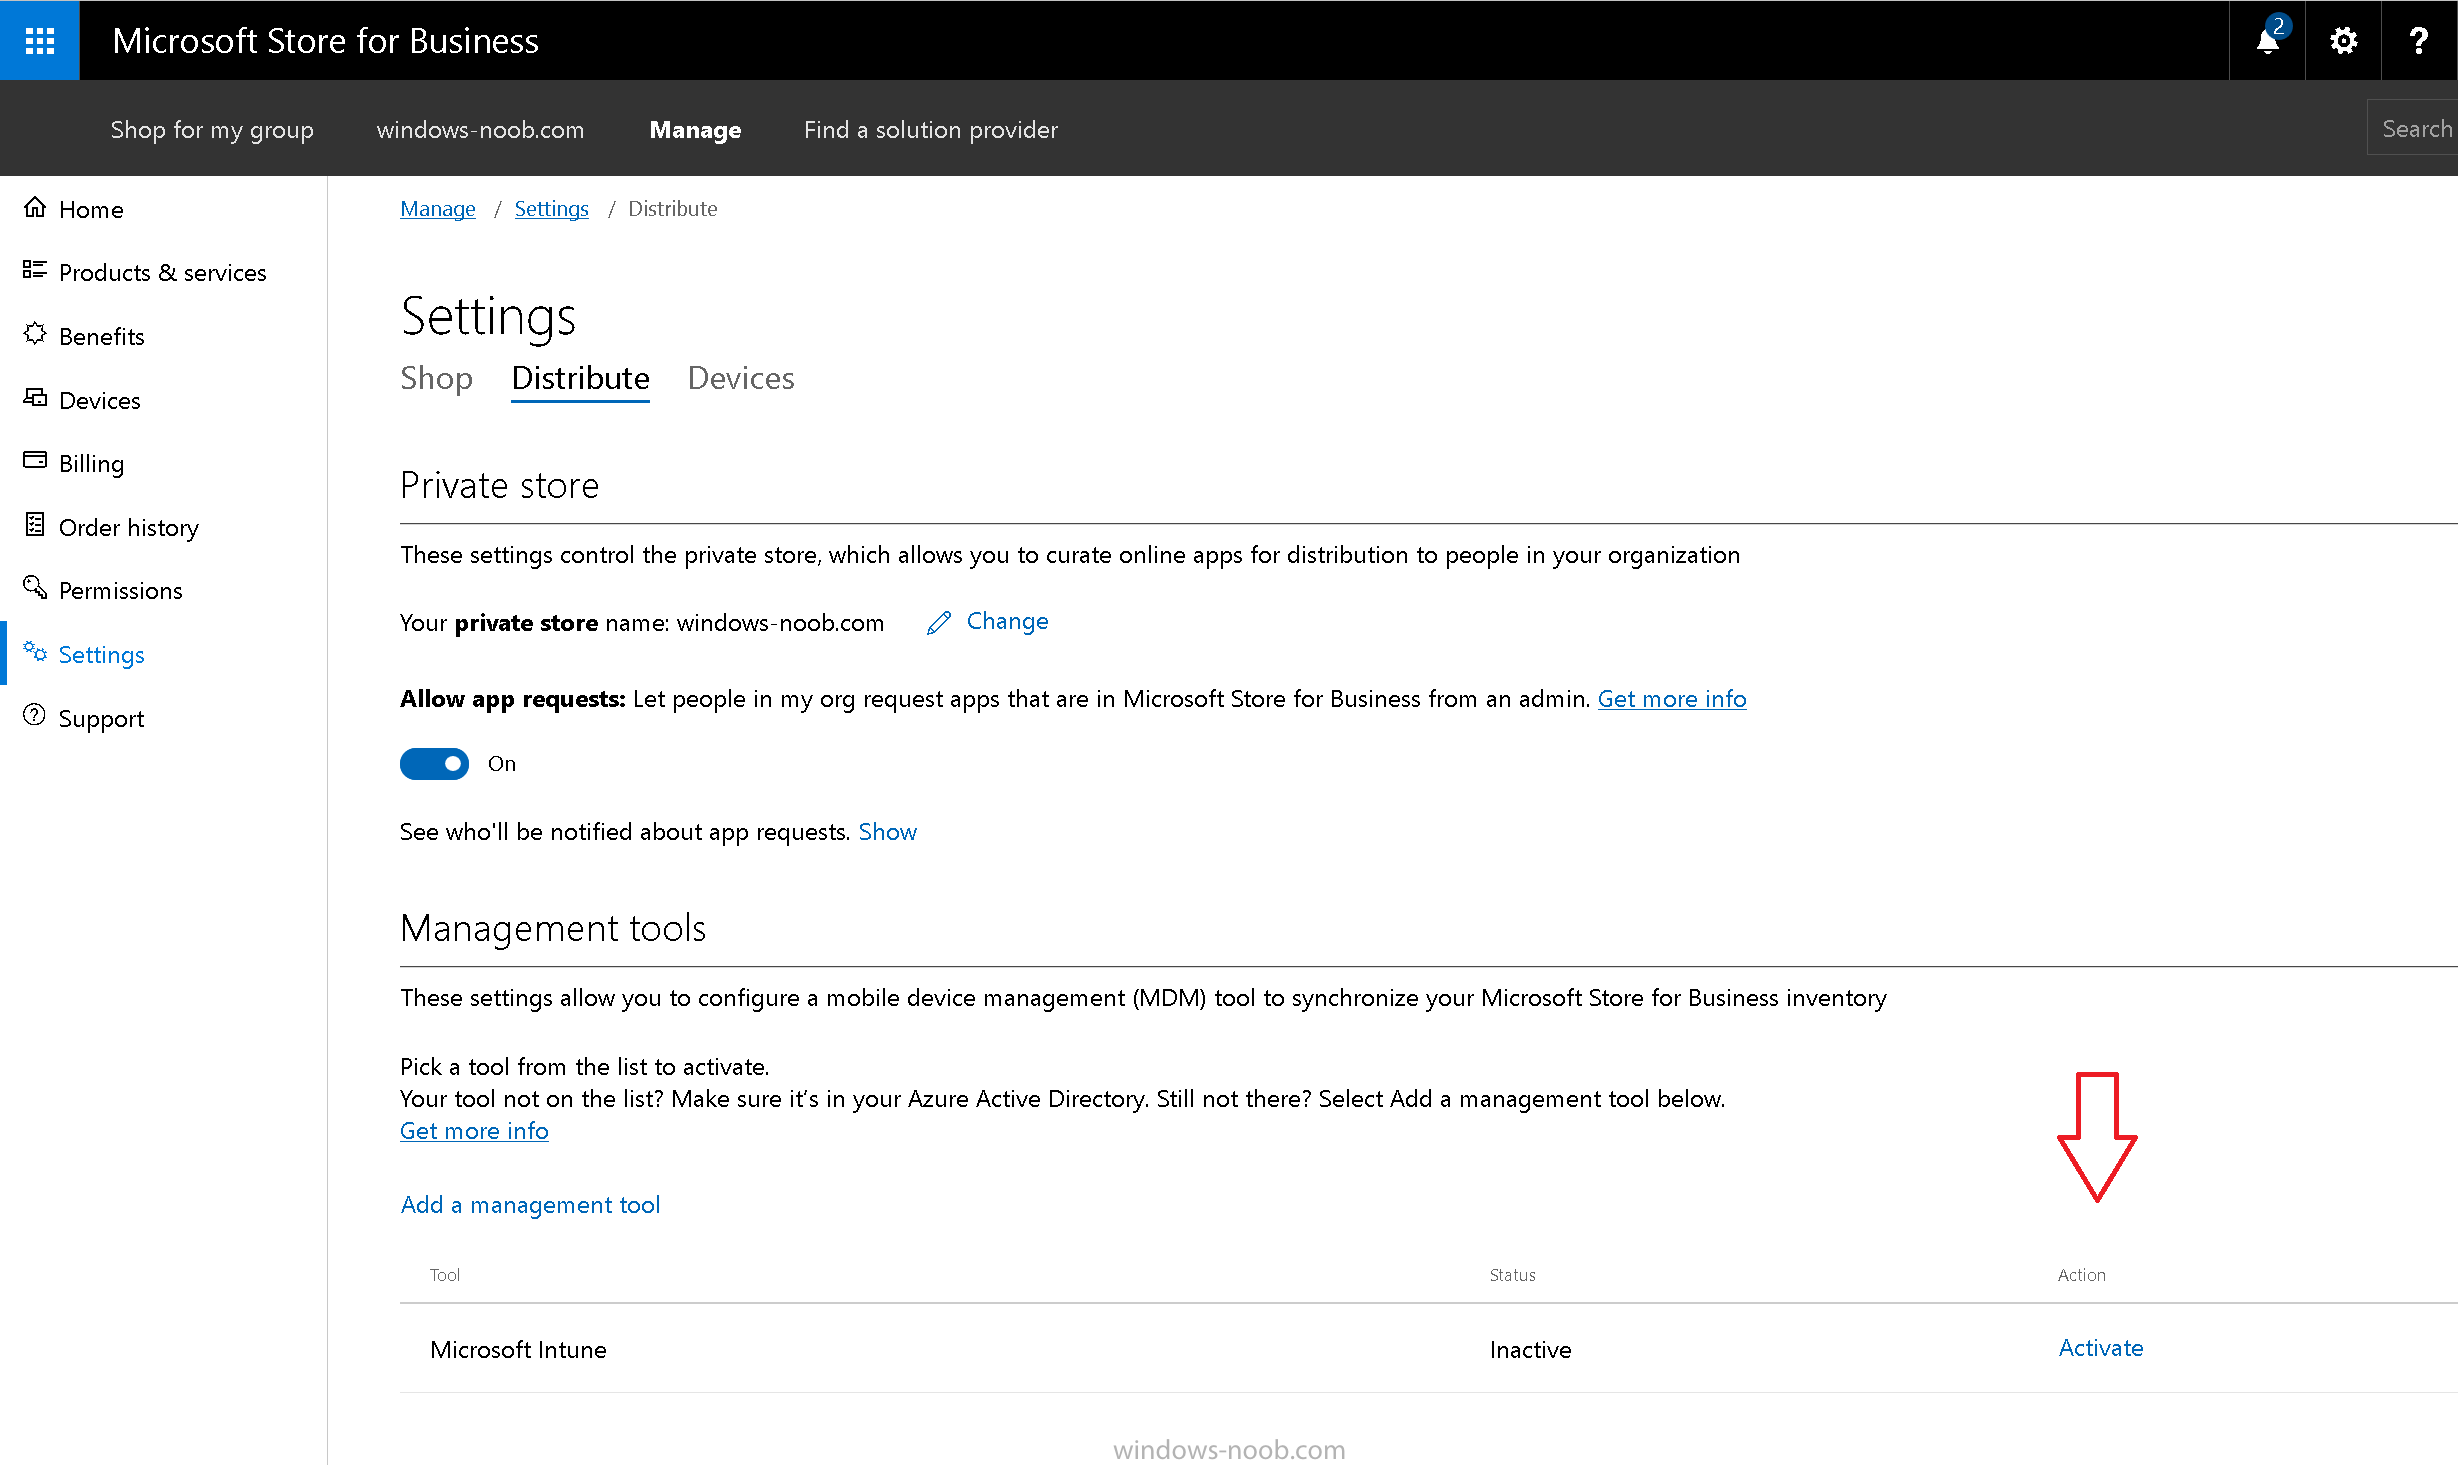Click Add a management tool

click(530, 1205)
